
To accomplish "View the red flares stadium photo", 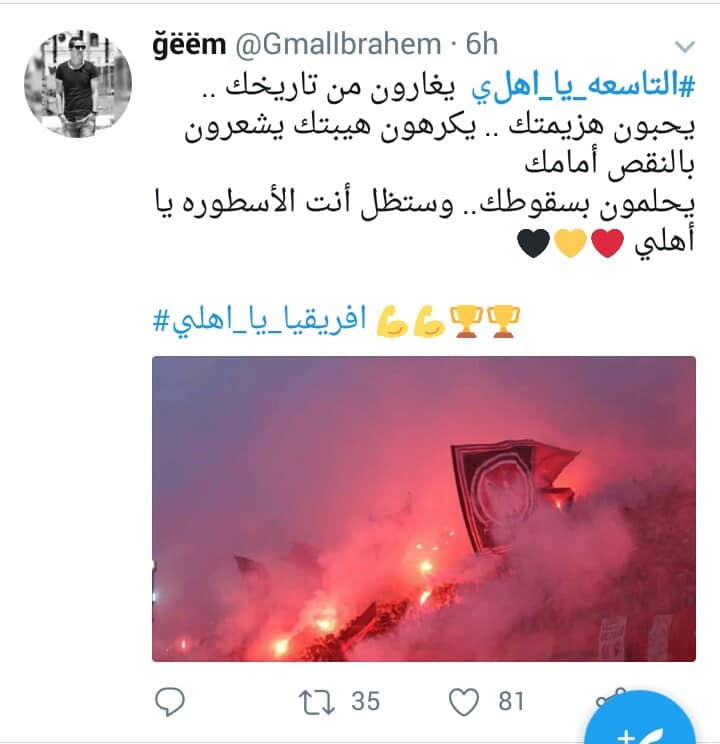I will [424, 509].
